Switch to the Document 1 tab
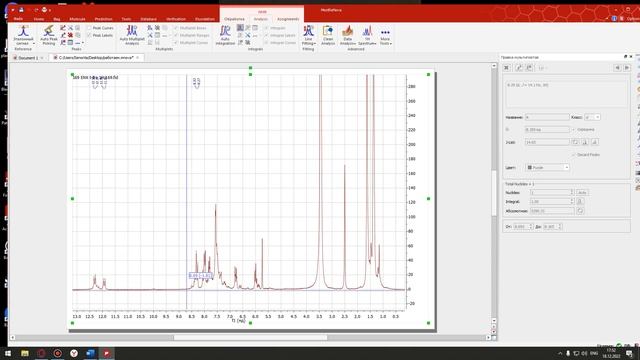640x360 pixels. (28, 58)
